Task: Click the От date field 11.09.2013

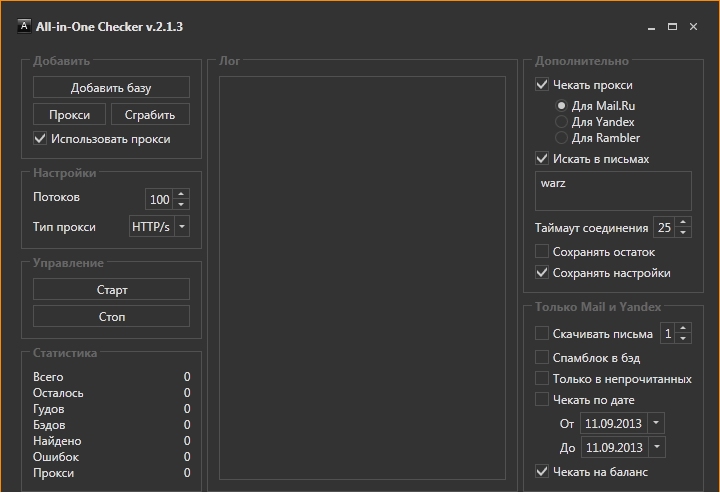Action: click(x=613, y=423)
